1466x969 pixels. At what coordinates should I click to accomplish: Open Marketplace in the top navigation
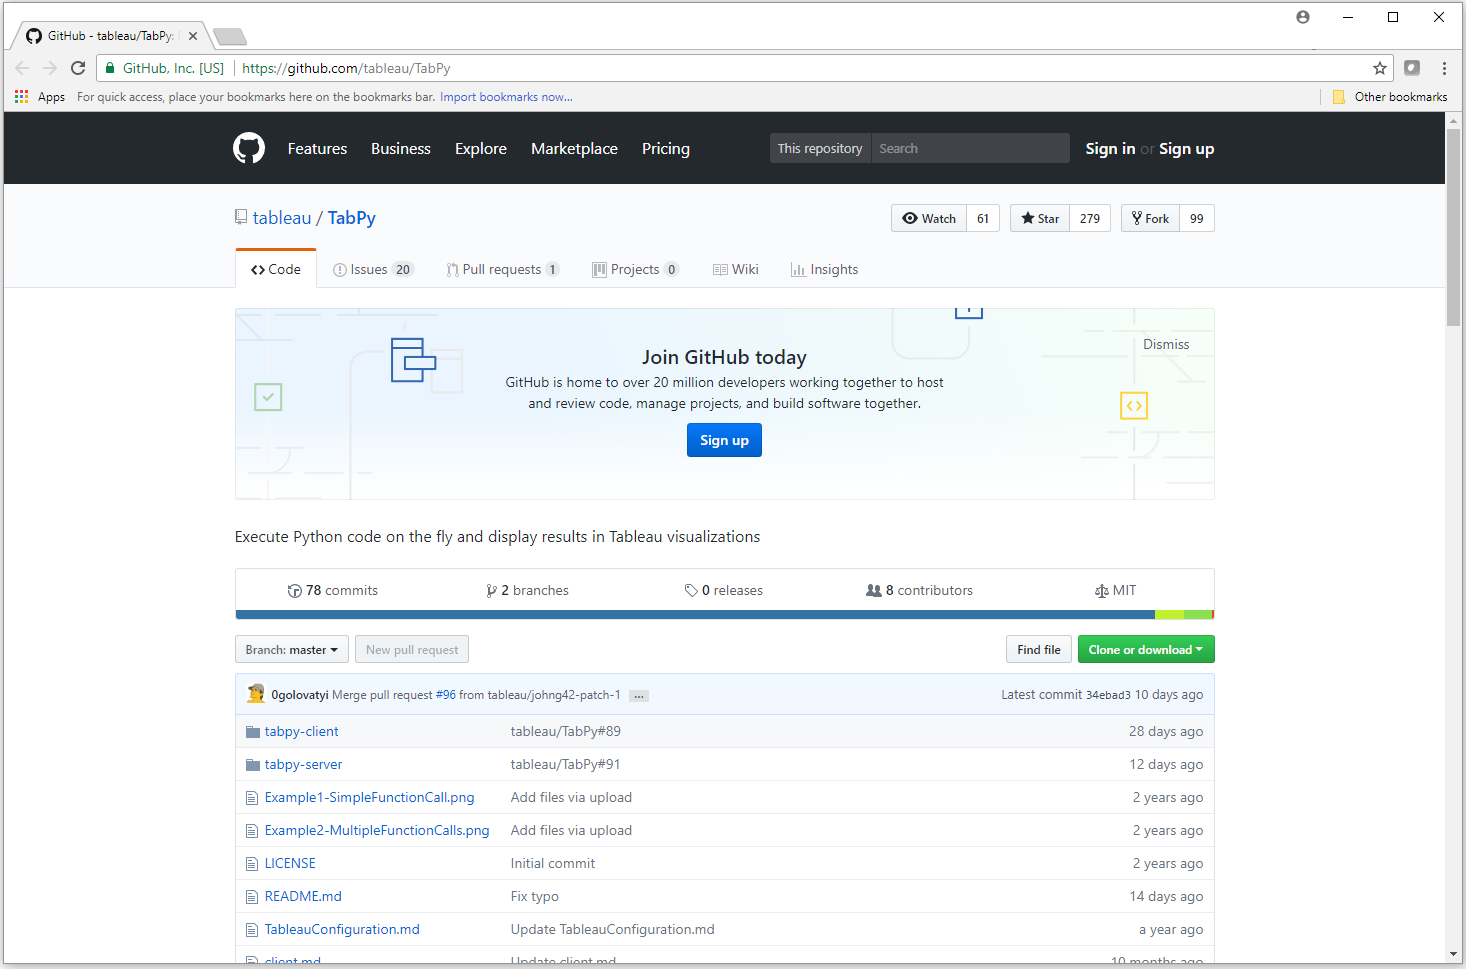[x=574, y=148]
